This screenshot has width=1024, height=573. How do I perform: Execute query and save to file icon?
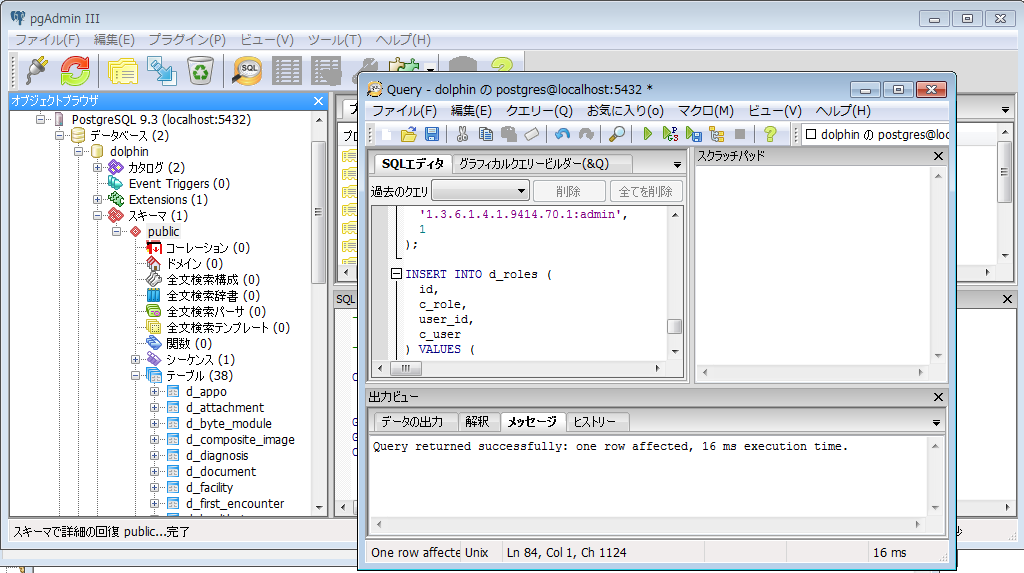pyautogui.click(x=694, y=135)
